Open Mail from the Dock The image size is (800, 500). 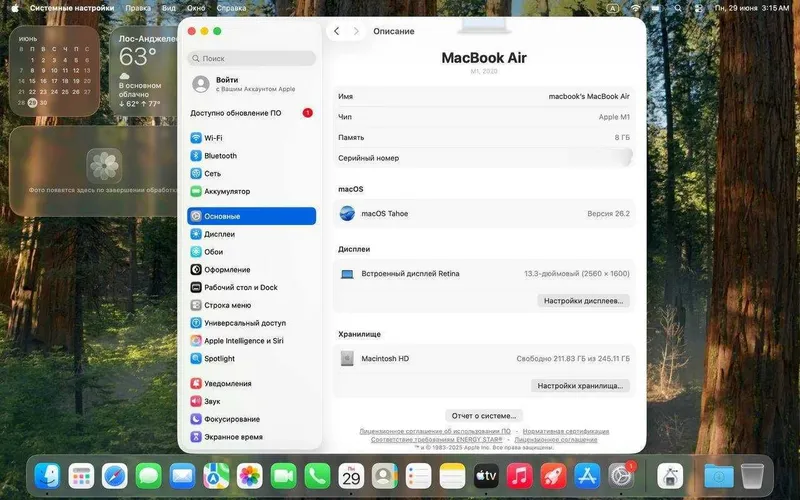(182, 476)
